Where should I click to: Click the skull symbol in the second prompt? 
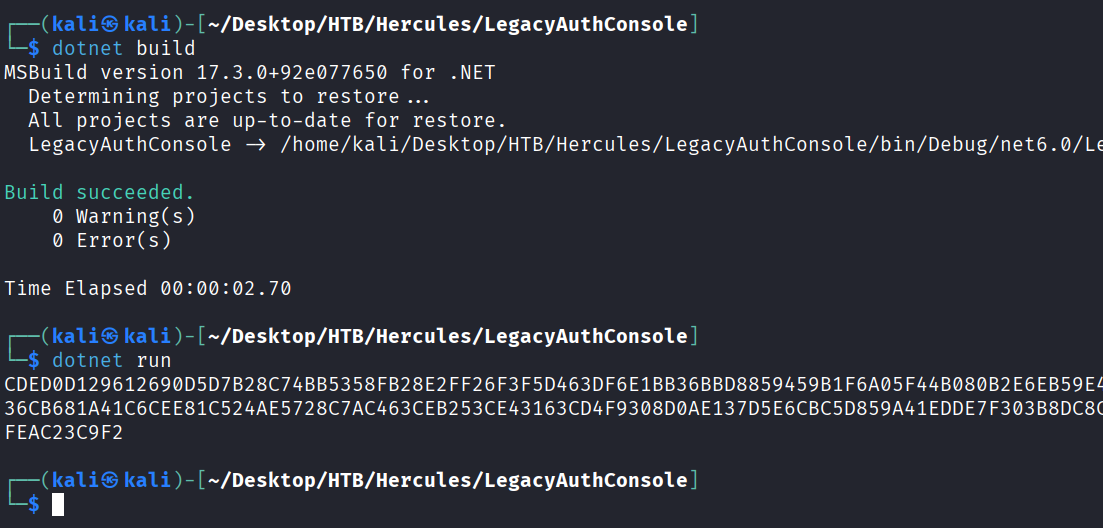(x=113, y=336)
